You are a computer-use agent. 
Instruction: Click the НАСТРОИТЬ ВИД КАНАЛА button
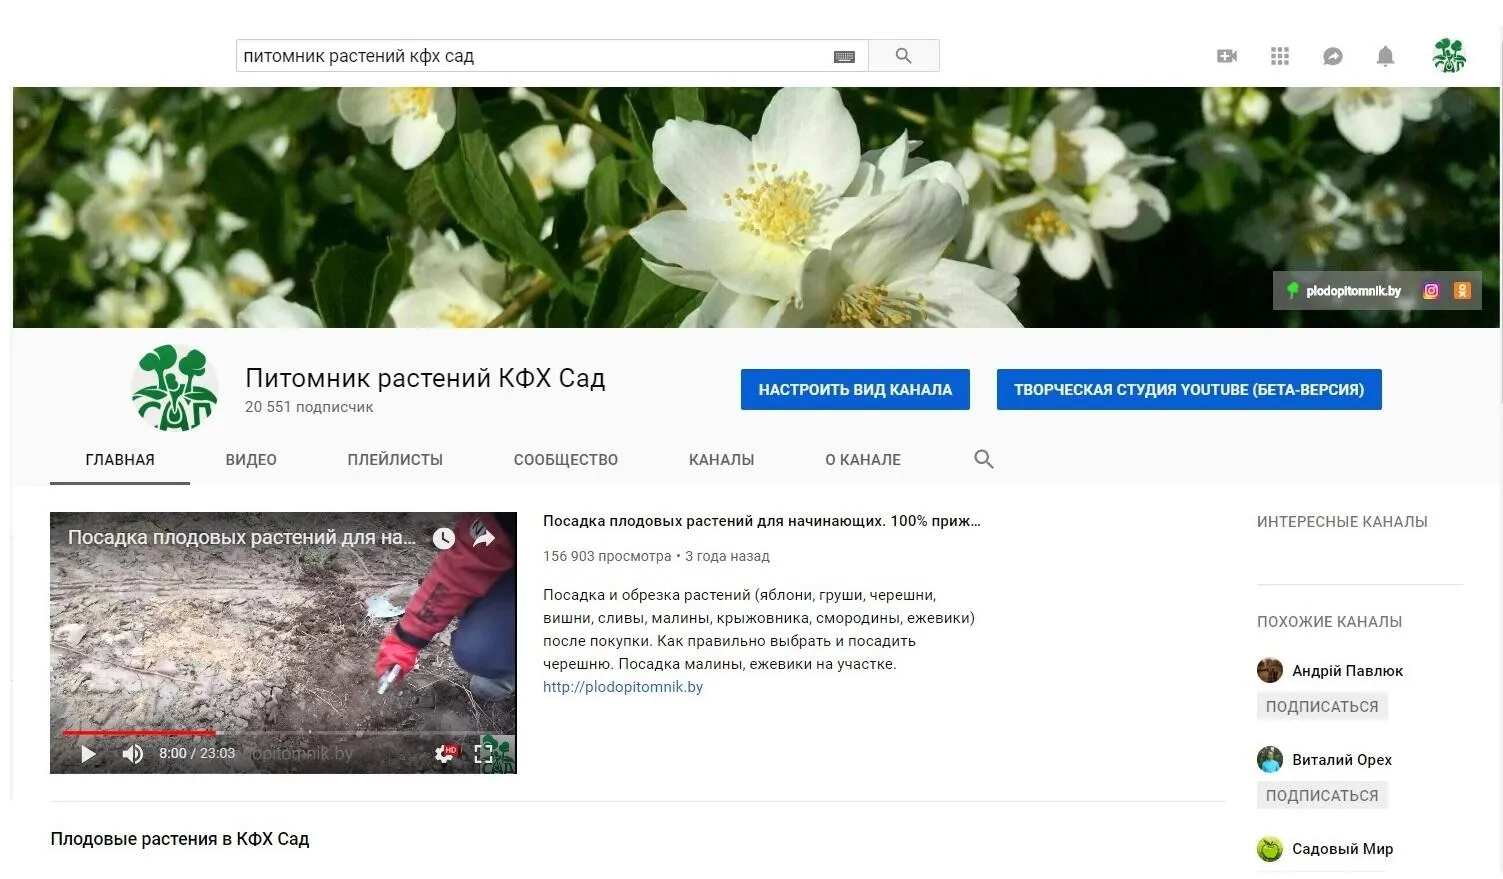(x=855, y=390)
